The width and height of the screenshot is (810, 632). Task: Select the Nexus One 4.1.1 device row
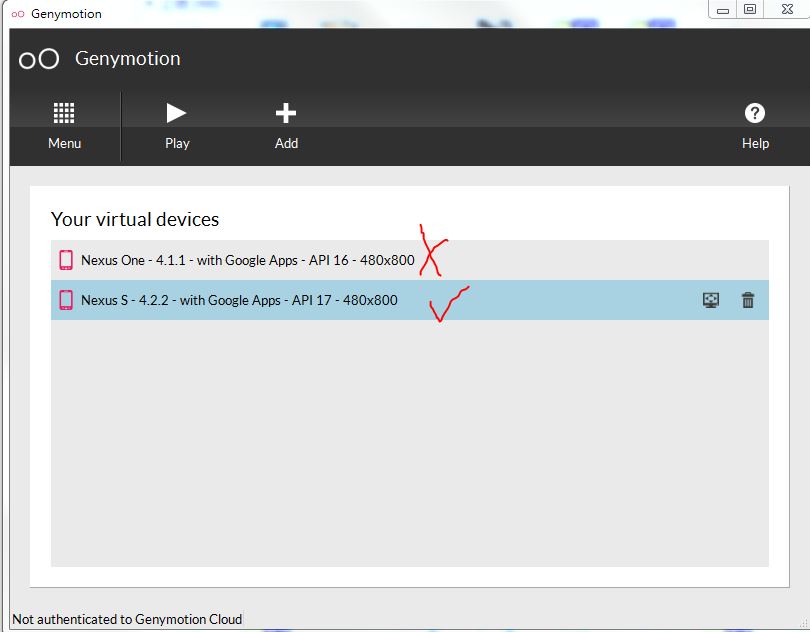(410, 260)
